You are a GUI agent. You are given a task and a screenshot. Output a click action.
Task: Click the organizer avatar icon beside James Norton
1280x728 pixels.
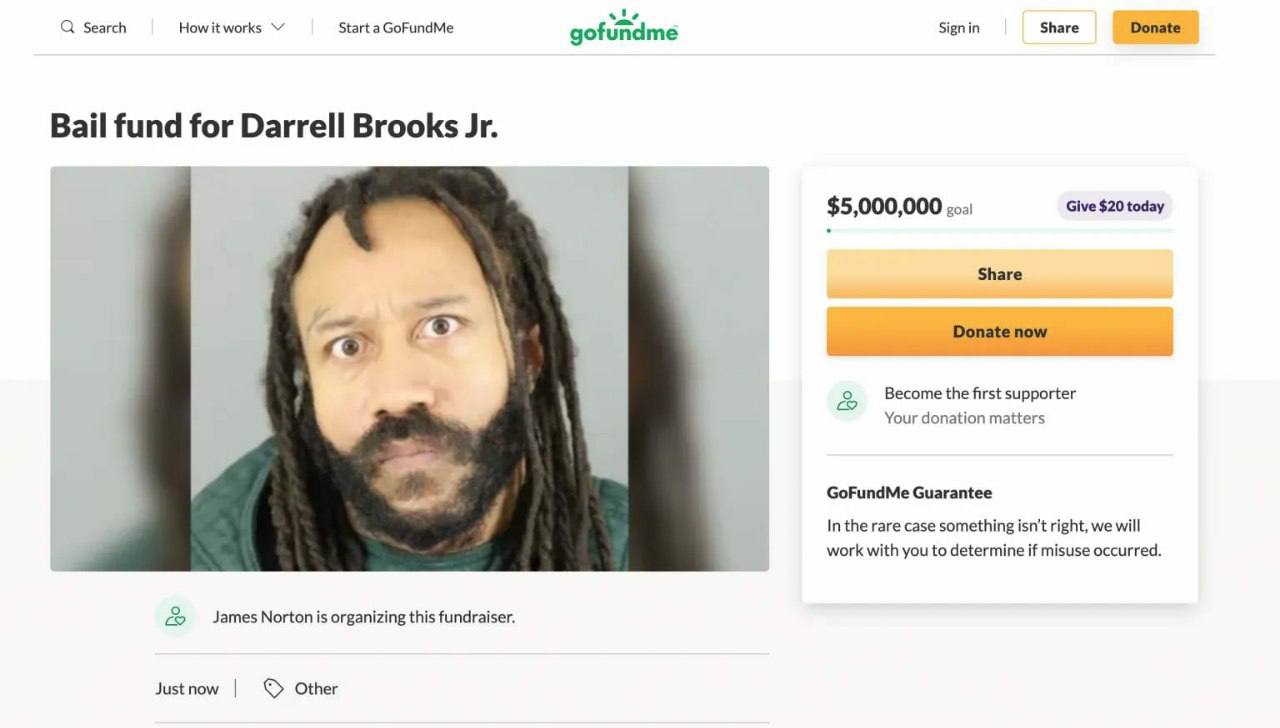175,616
